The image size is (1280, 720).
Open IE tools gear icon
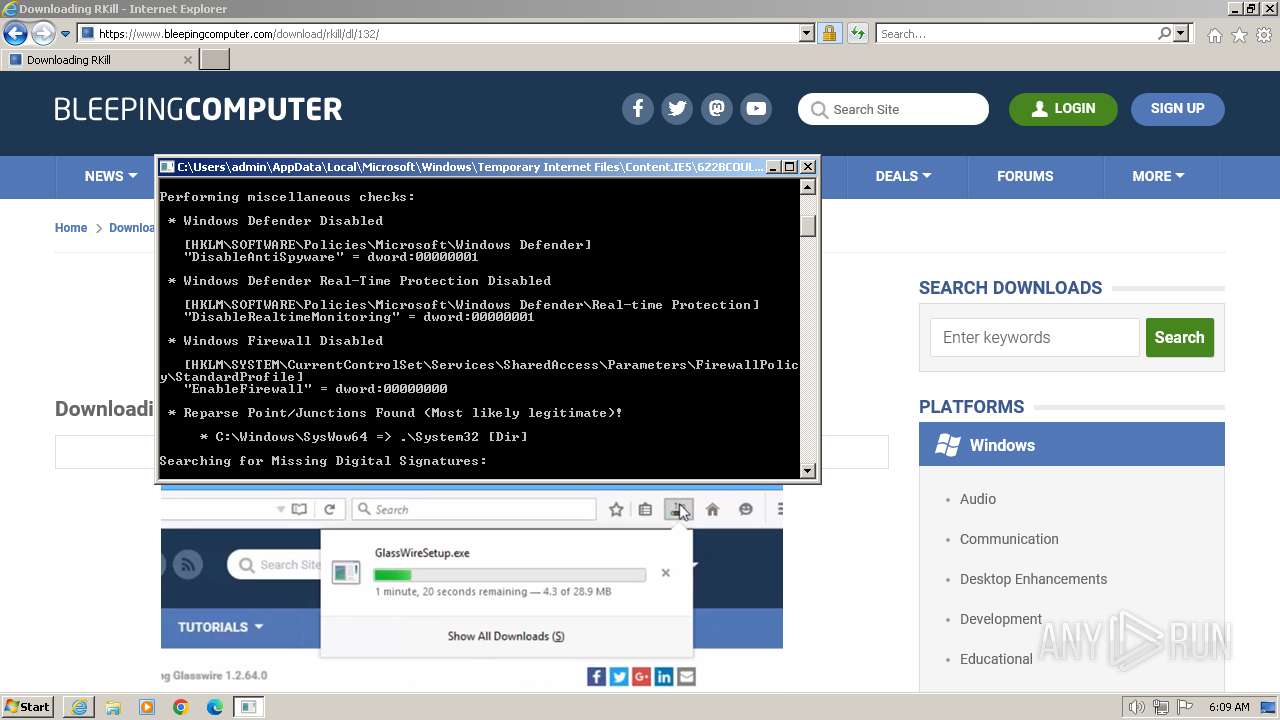point(1264,35)
